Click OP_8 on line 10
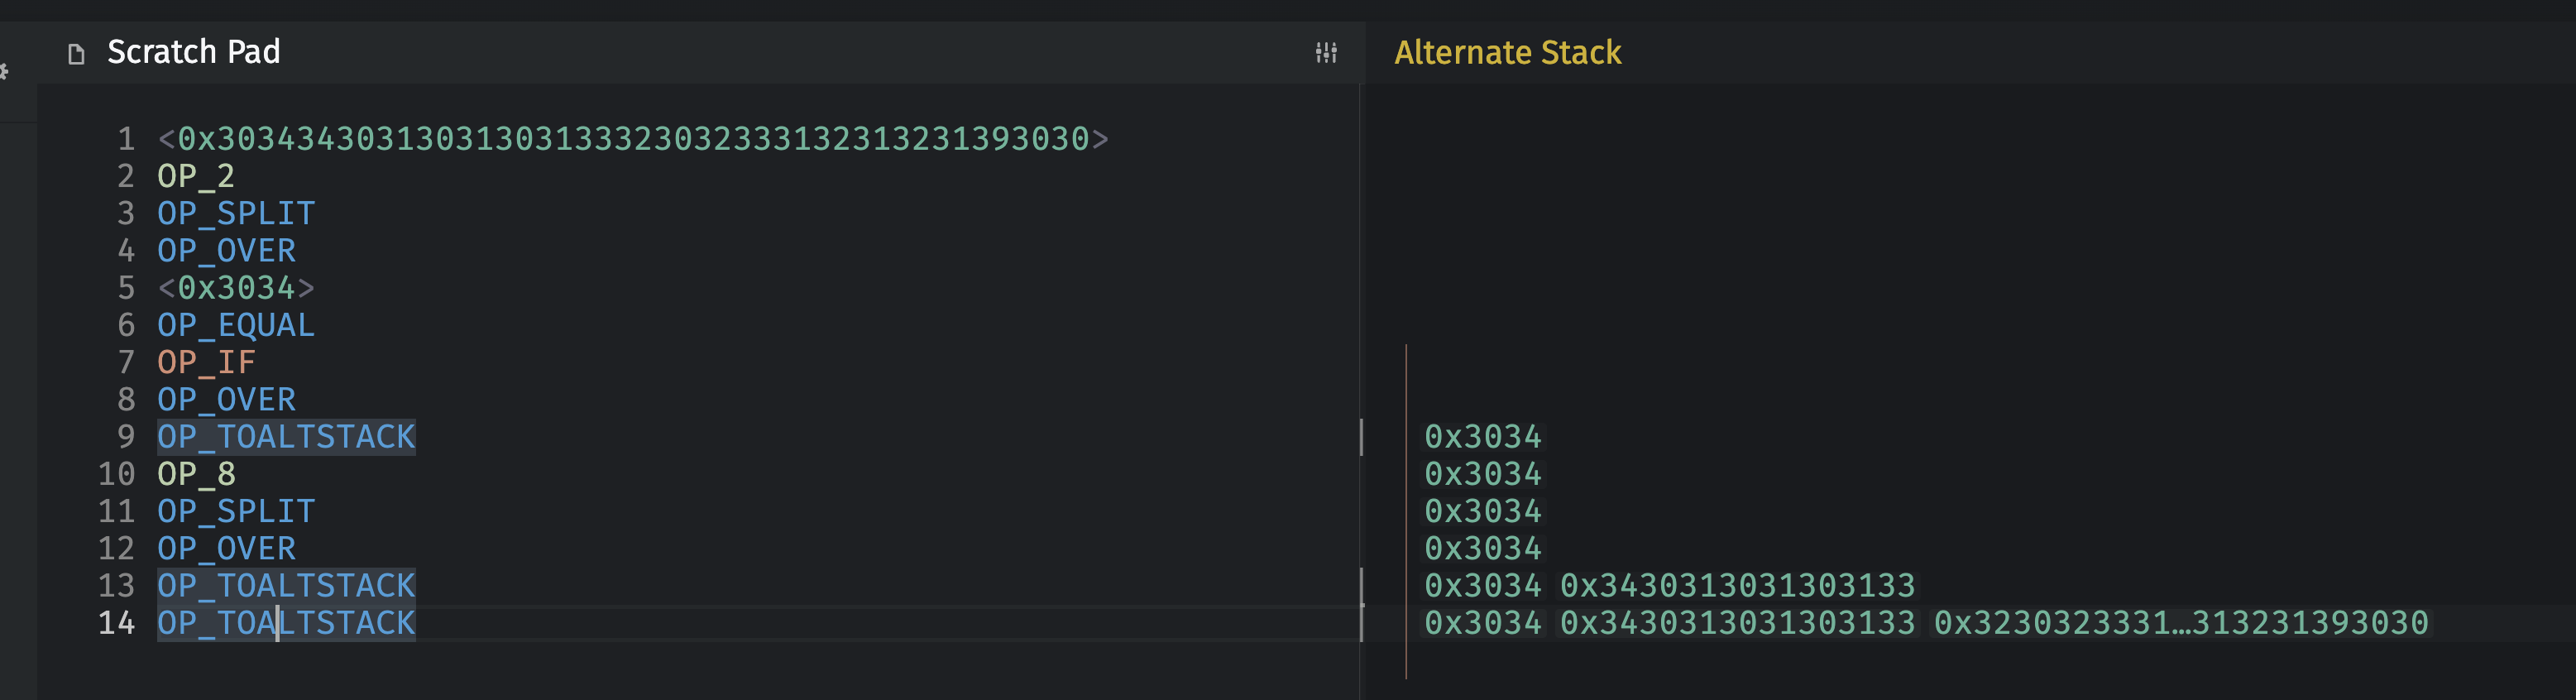Image resolution: width=2576 pixels, height=700 pixels. 196,474
